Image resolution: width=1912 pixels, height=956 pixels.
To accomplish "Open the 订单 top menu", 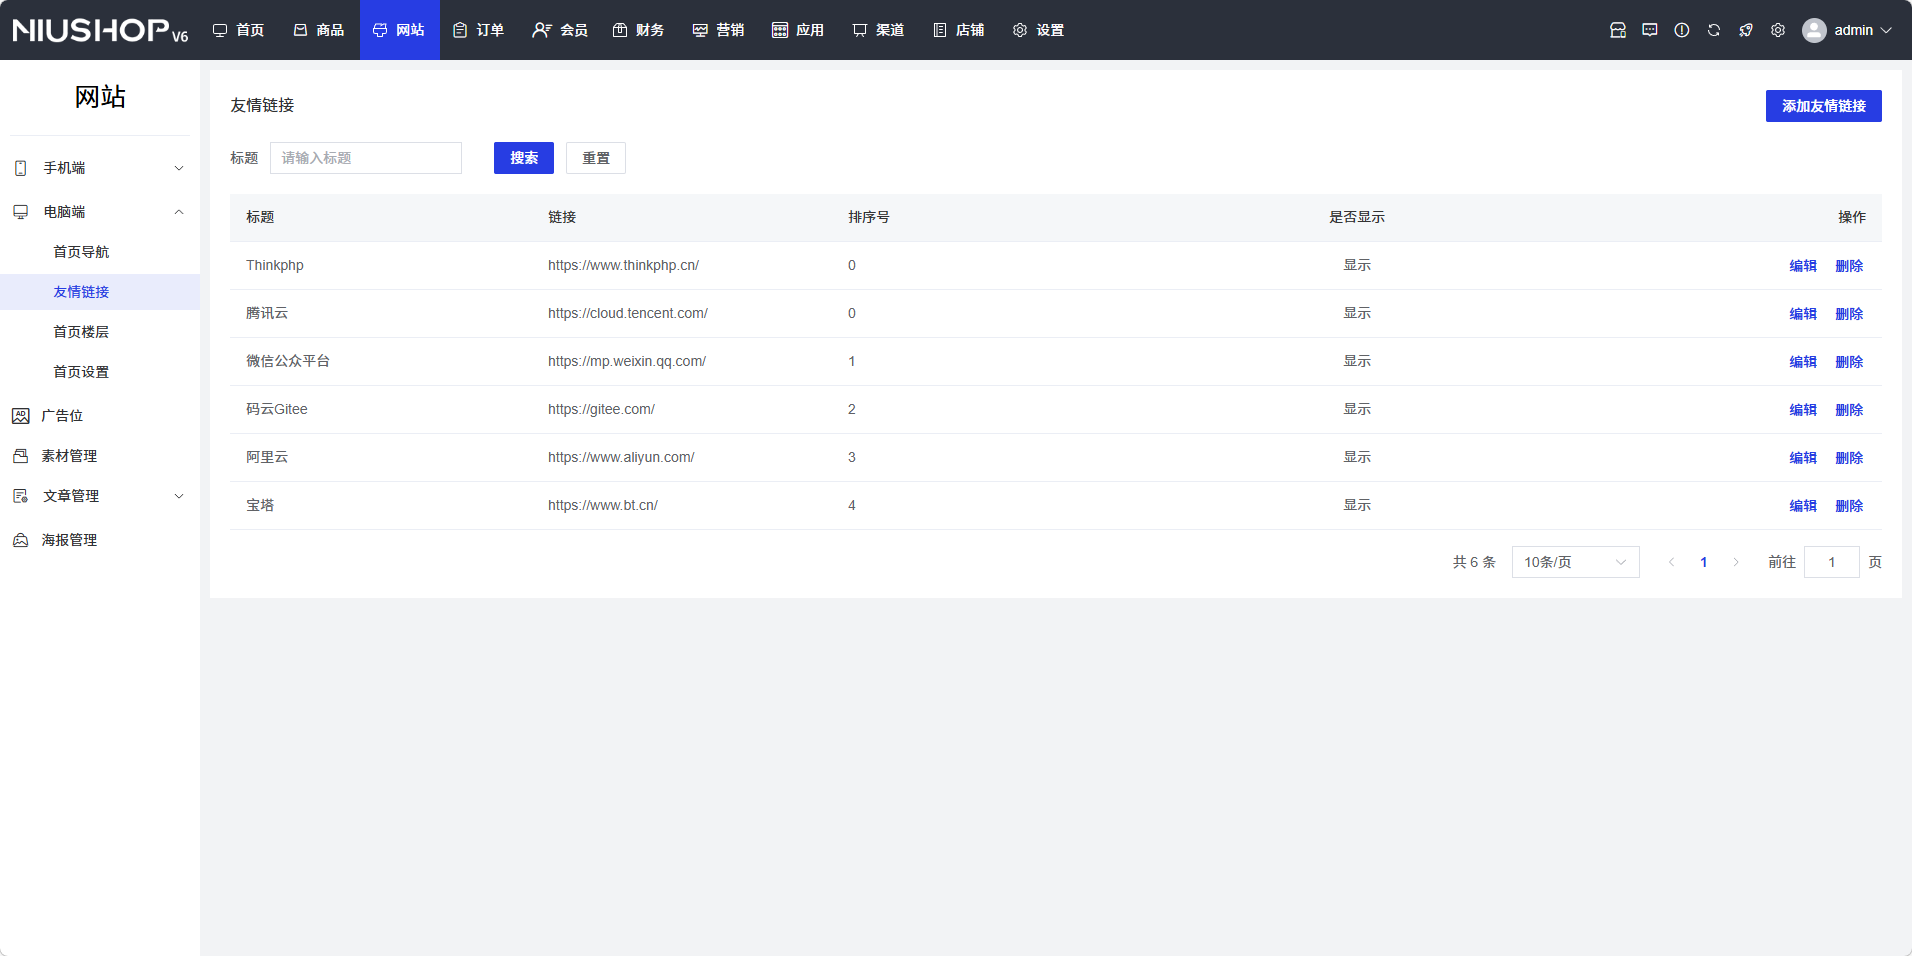I will (x=479, y=30).
